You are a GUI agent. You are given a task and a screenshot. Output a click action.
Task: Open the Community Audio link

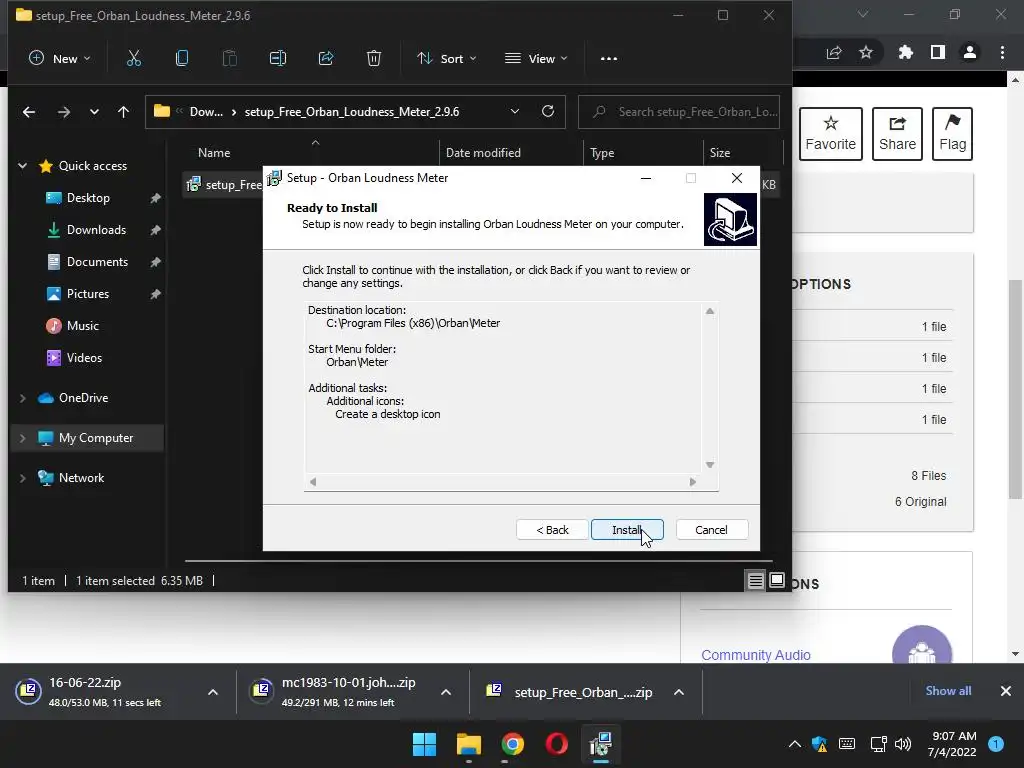[x=756, y=654]
